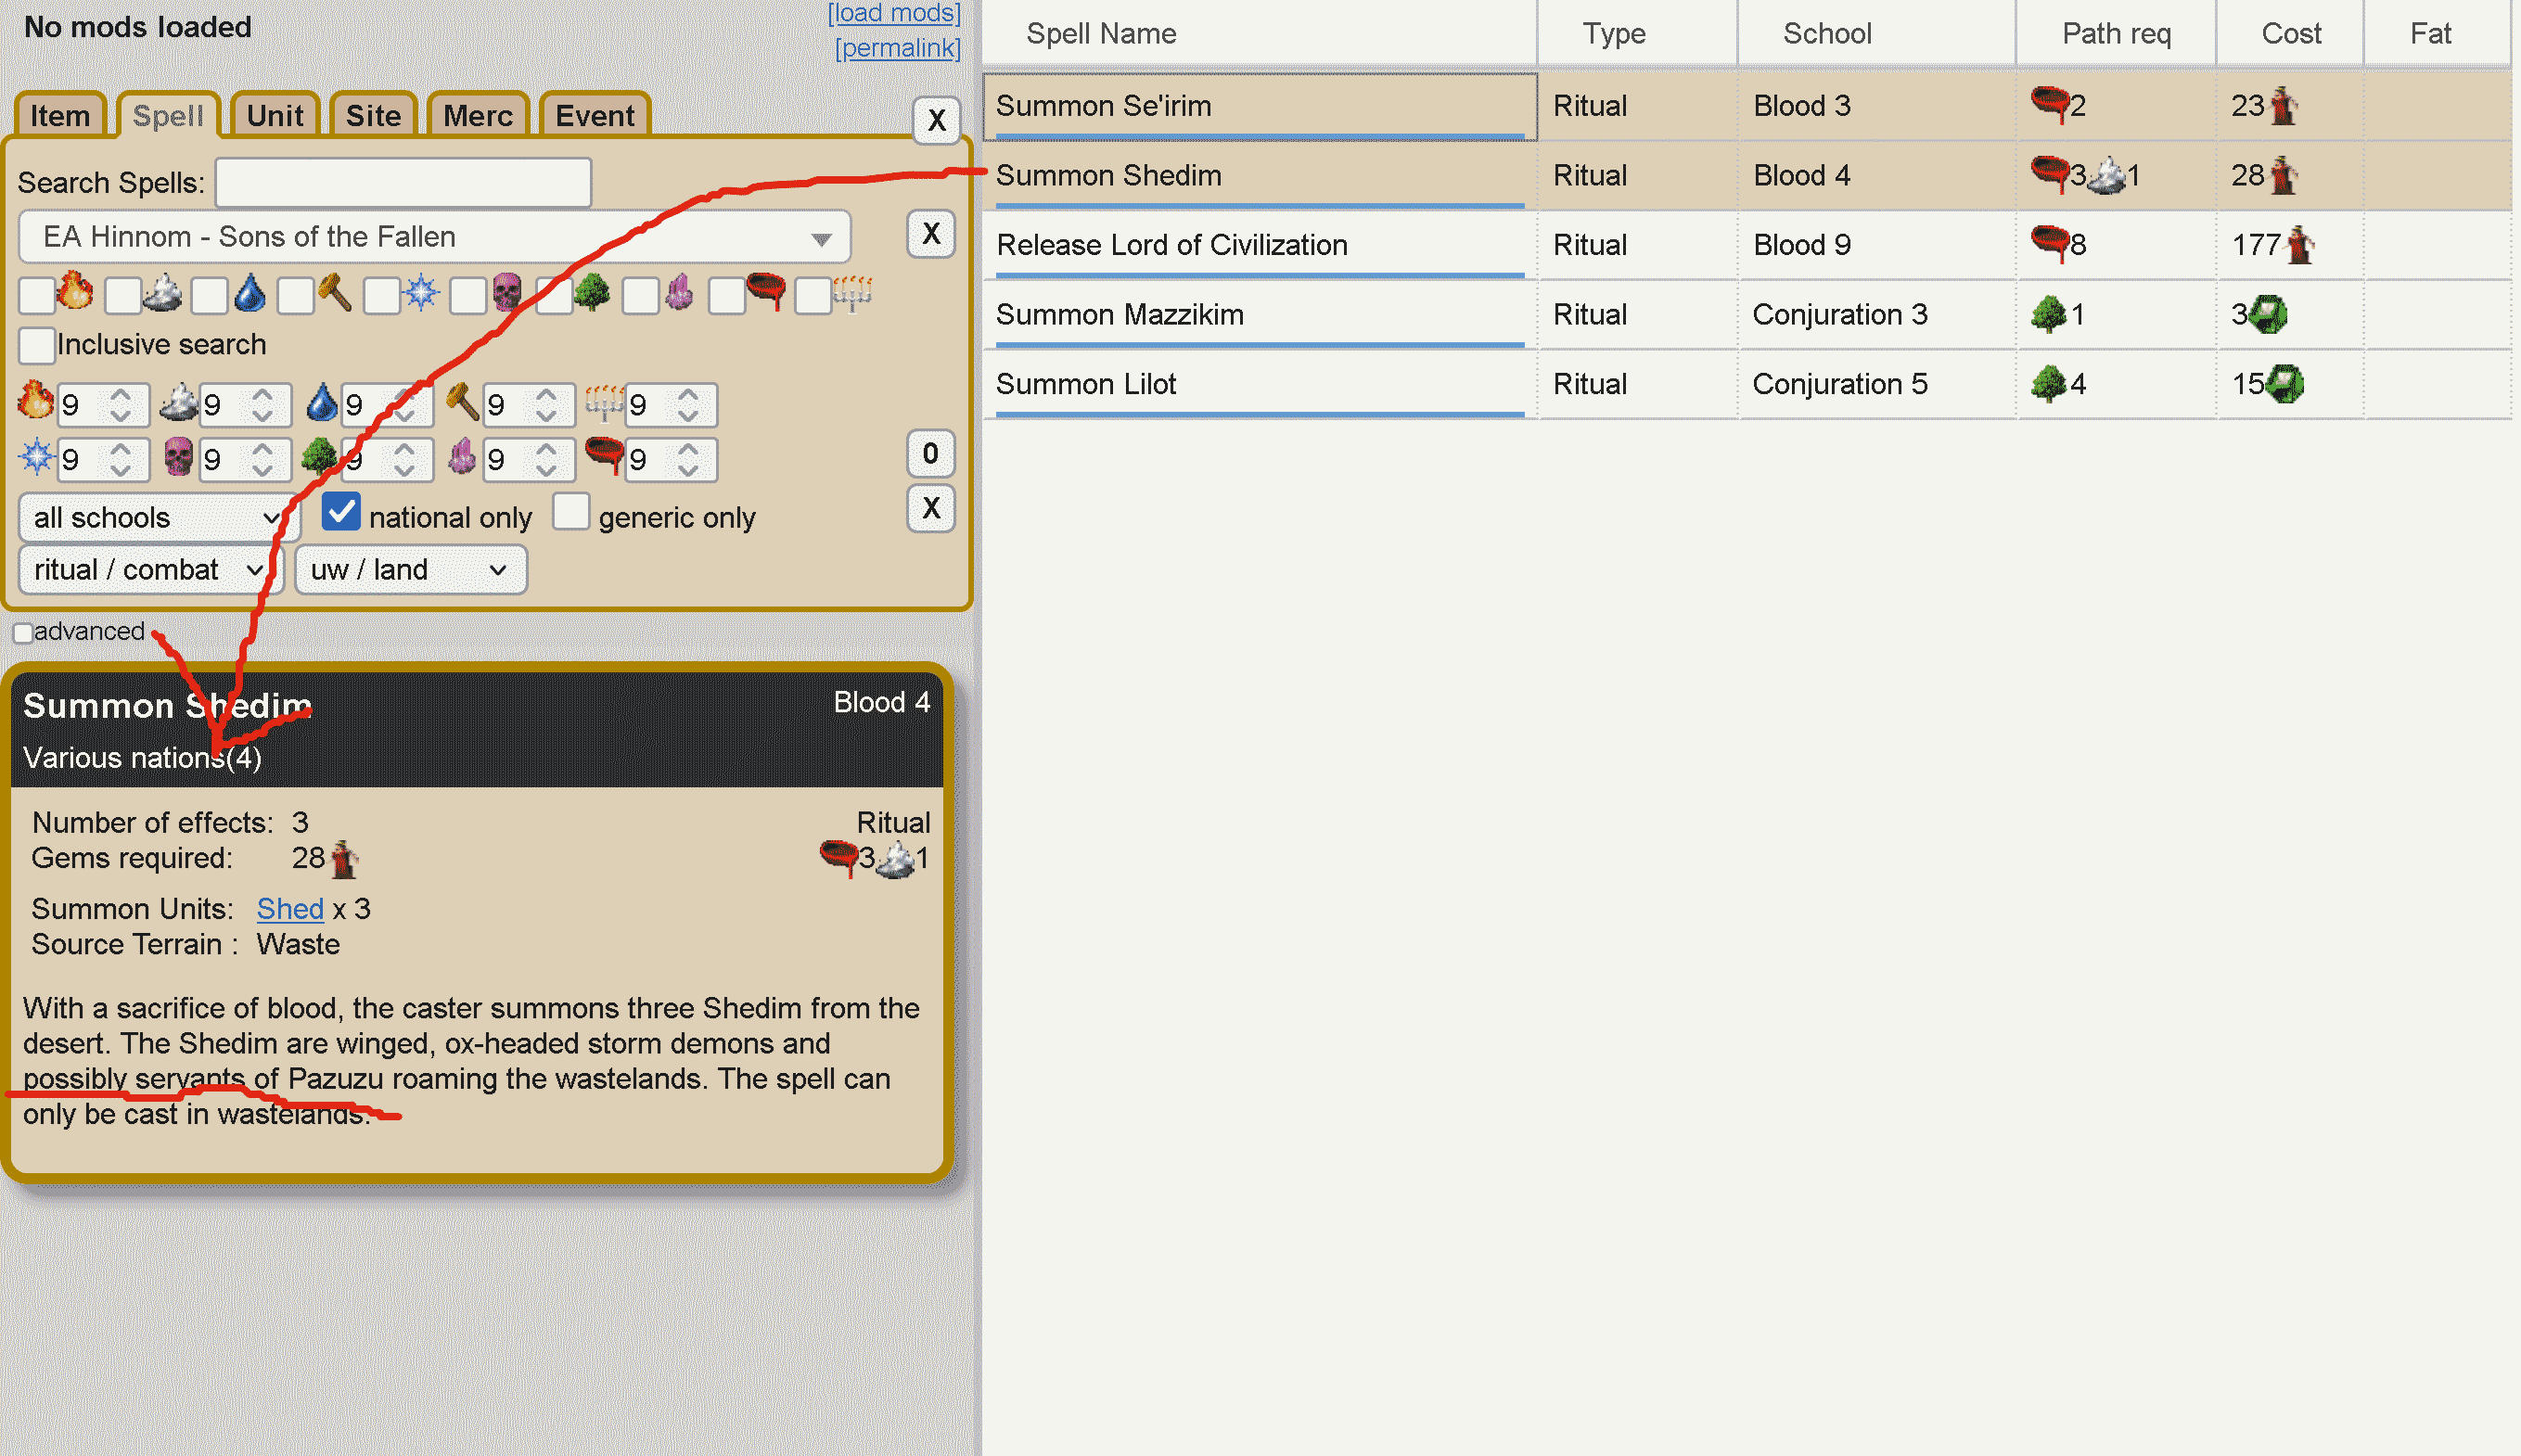2521x1456 pixels.
Task: Click the blood path icon filter
Action: [766, 292]
